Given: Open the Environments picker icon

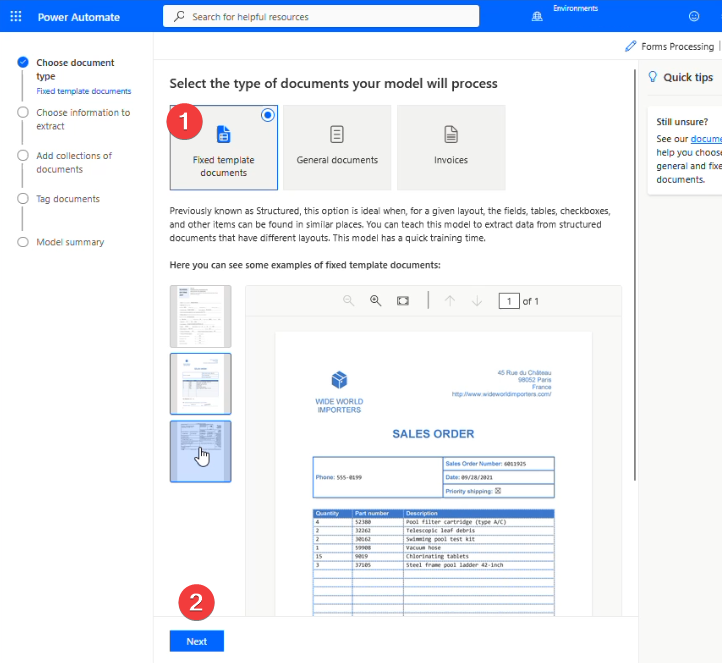Looking at the screenshot, I should 537,17.
